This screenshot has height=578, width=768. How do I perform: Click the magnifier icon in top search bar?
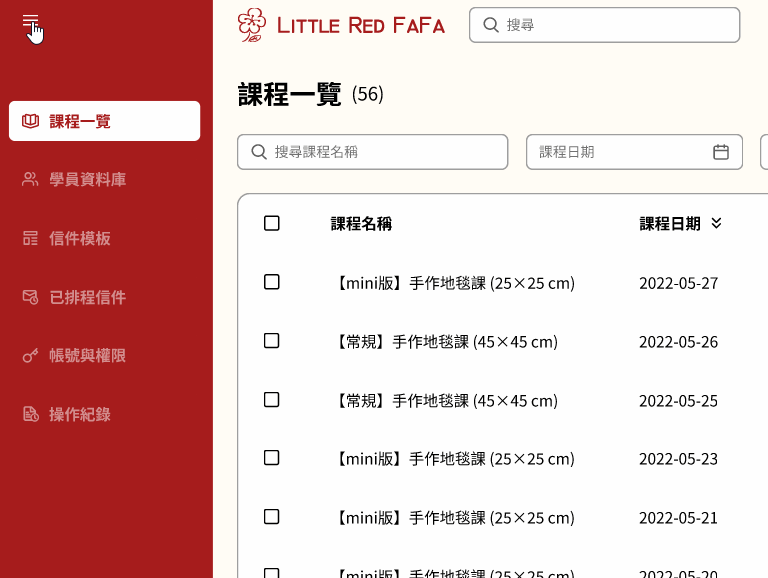click(491, 25)
